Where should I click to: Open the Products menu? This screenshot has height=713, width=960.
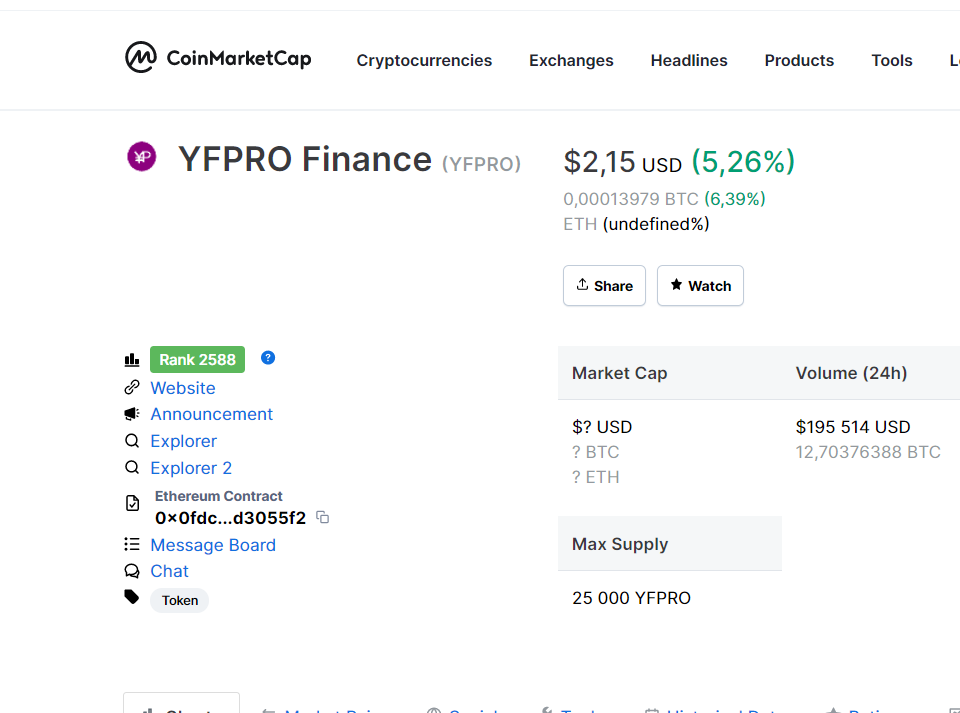pyautogui.click(x=799, y=61)
